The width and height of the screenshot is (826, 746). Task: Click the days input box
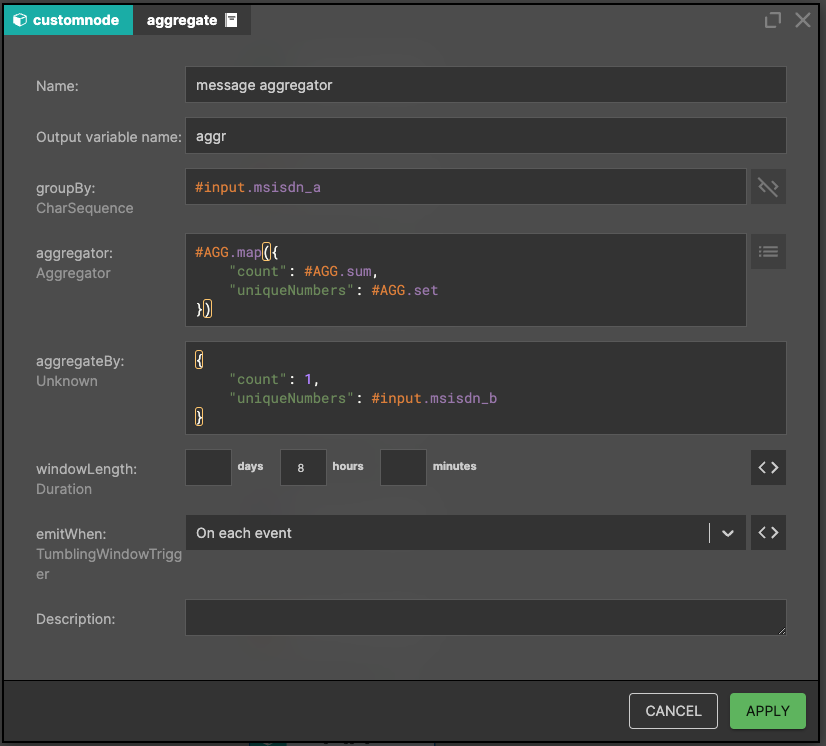(x=209, y=467)
